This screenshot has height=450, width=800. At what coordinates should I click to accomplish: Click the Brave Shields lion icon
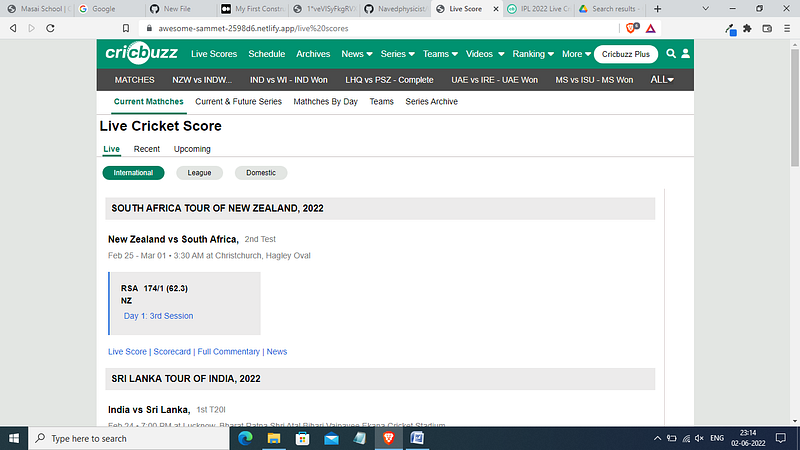(632, 28)
